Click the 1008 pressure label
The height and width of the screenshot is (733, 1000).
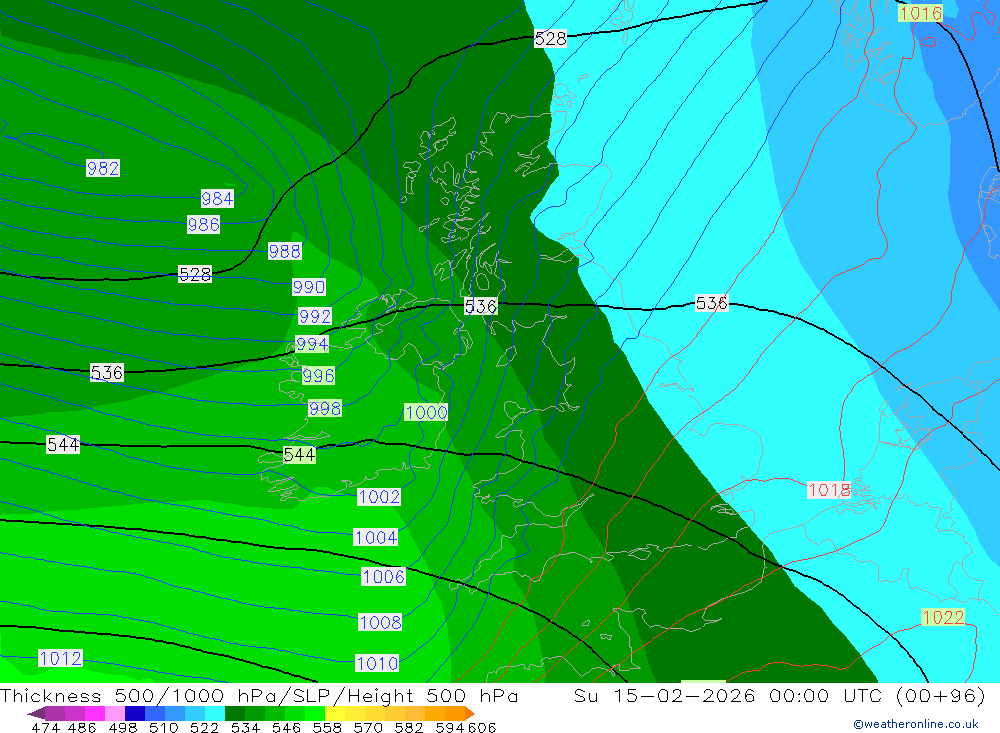tap(380, 623)
